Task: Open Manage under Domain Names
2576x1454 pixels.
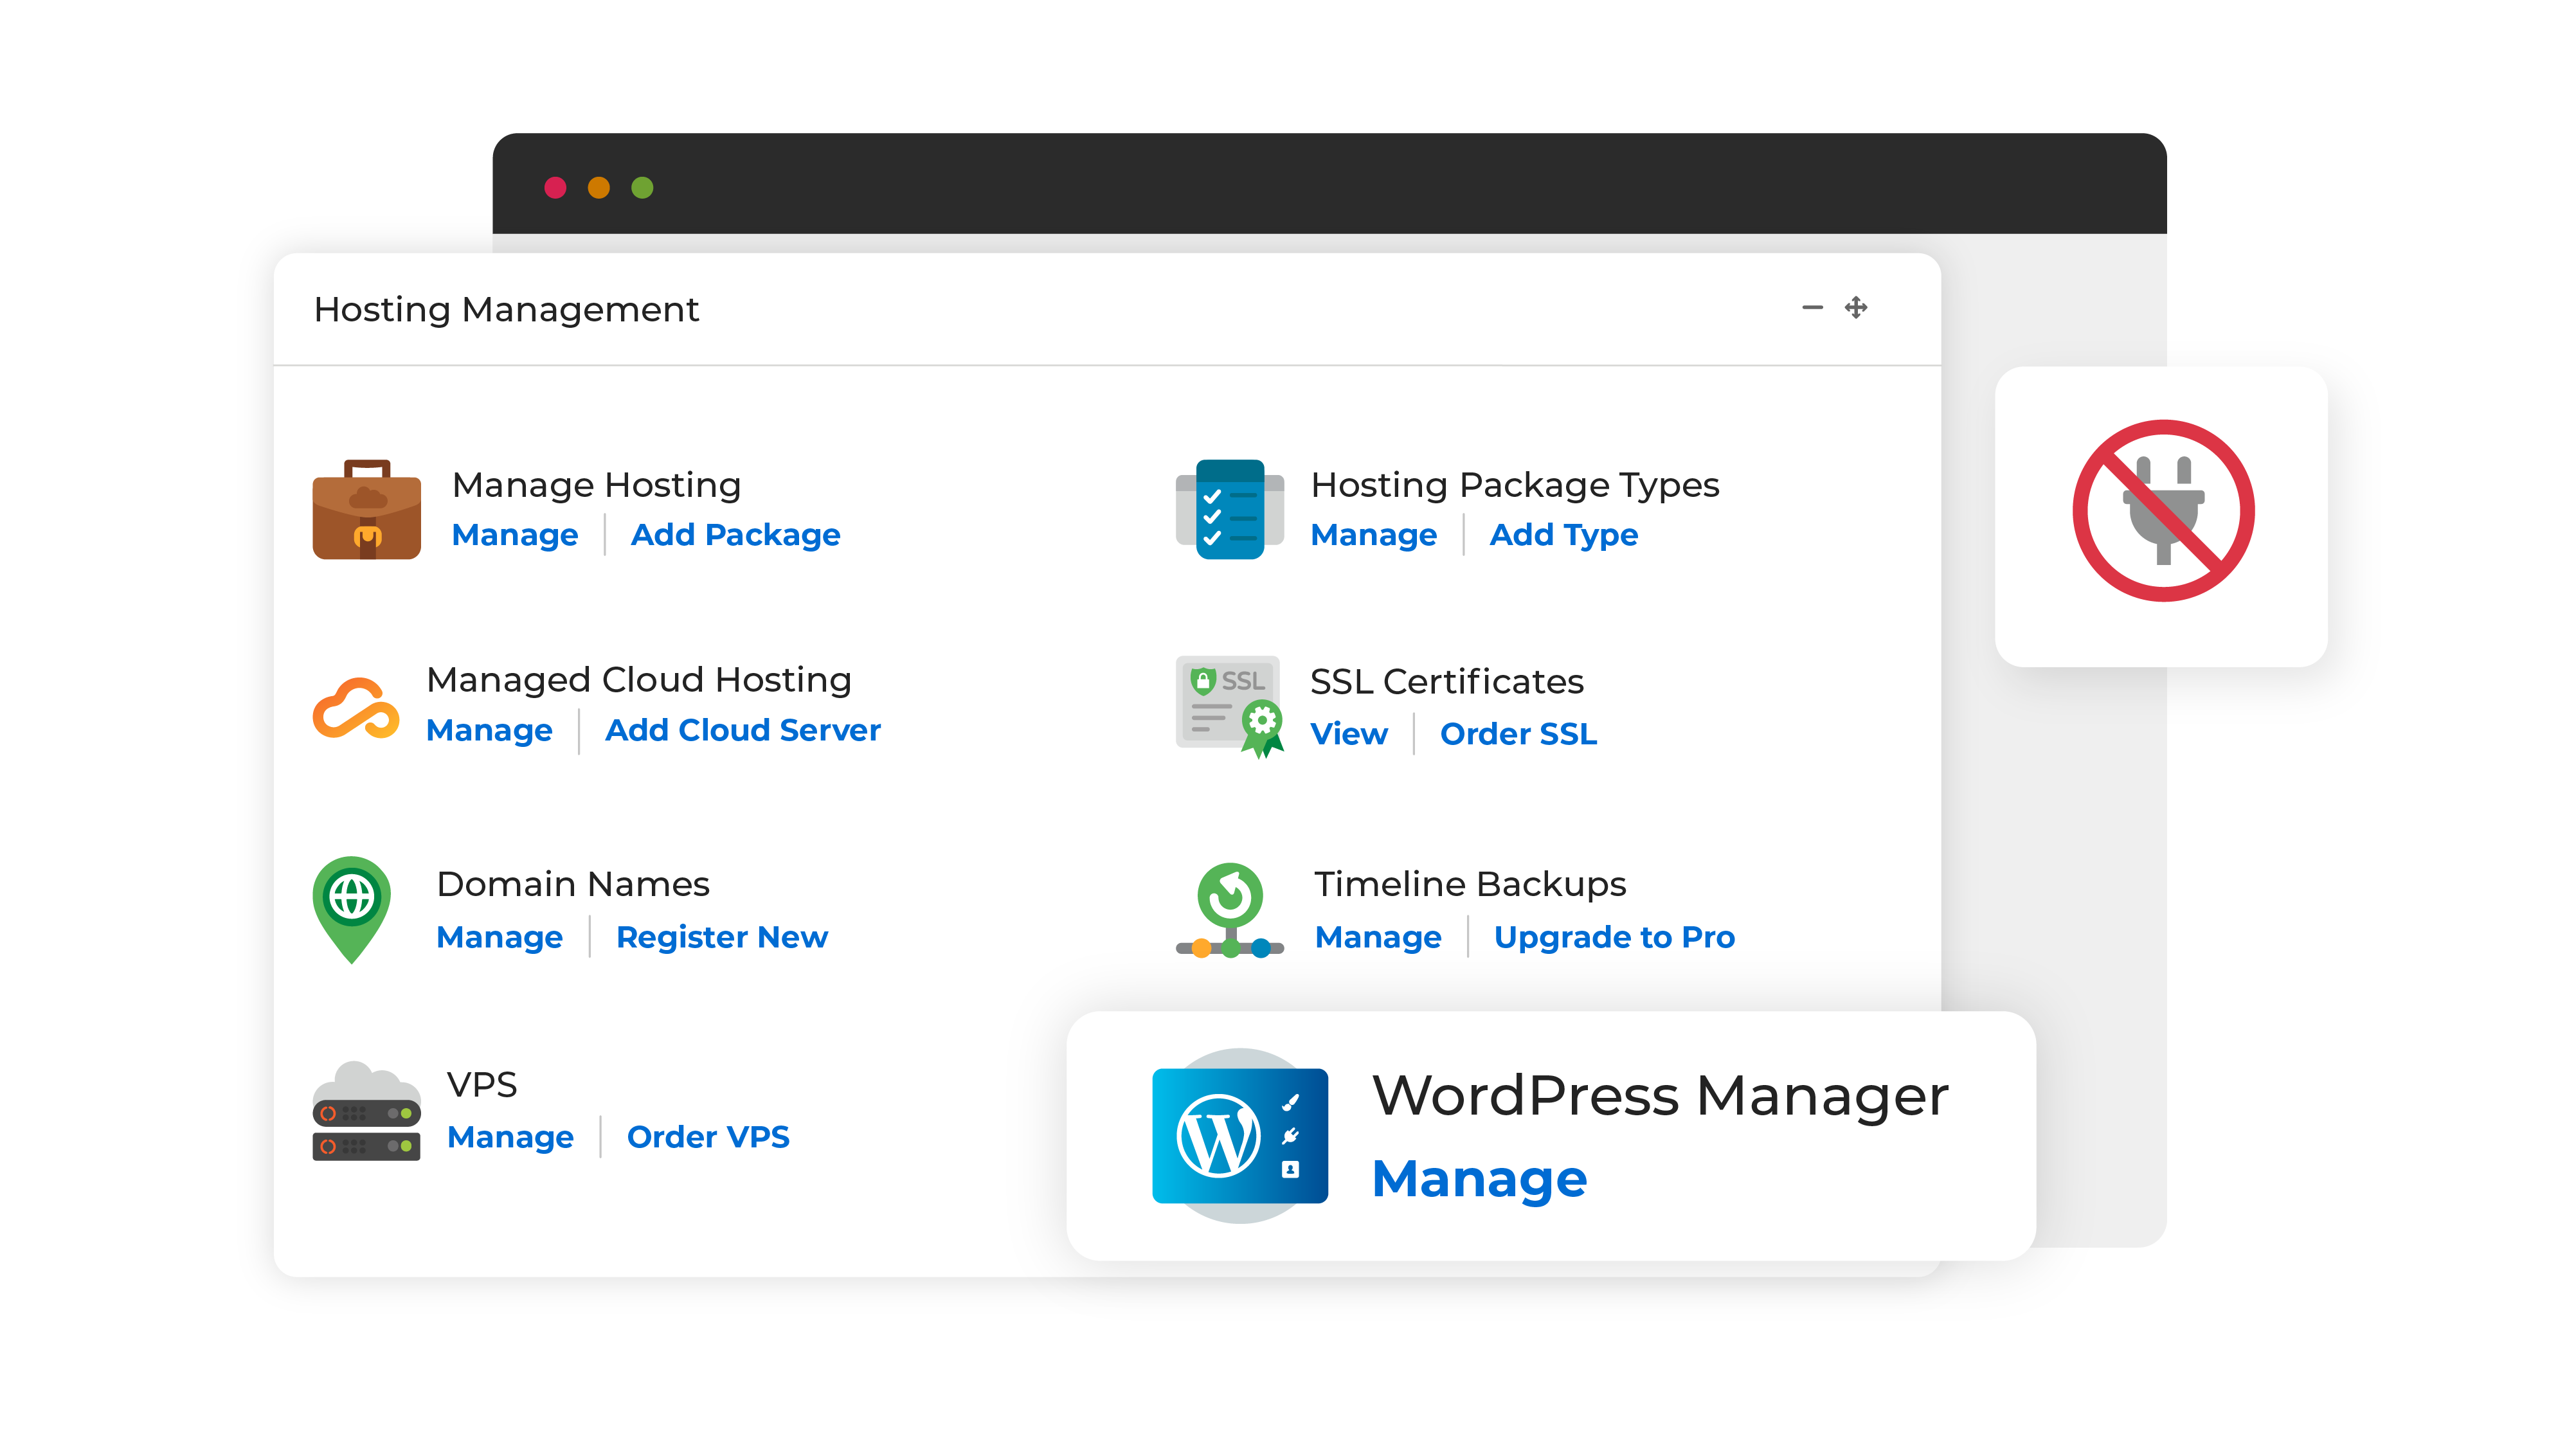Action: 500,937
